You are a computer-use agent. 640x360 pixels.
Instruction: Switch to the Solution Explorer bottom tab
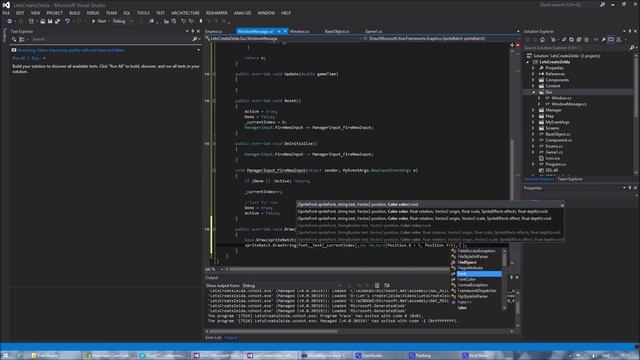[x=539, y=179]
